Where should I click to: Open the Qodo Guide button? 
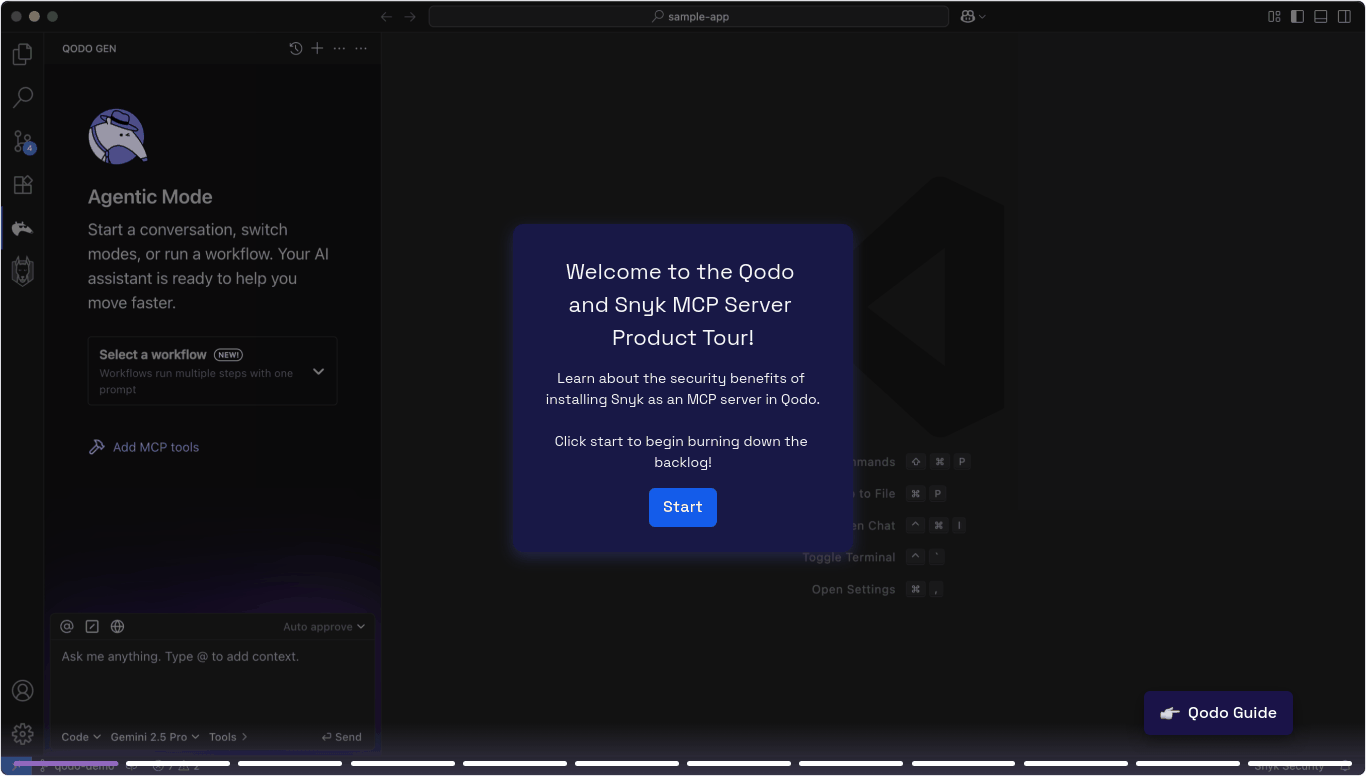click(1218, 713)
